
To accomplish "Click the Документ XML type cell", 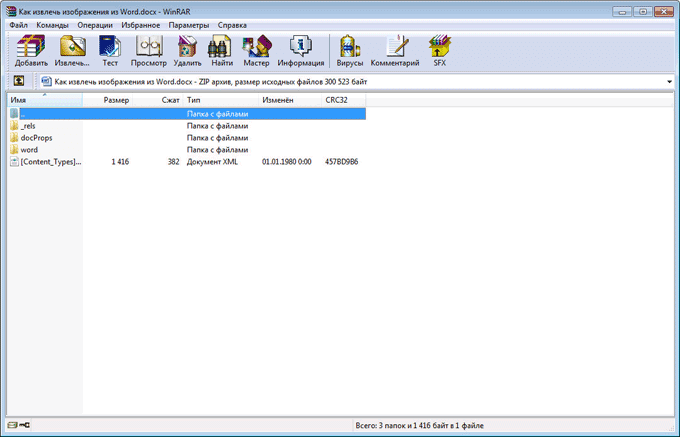I will 212,162.
